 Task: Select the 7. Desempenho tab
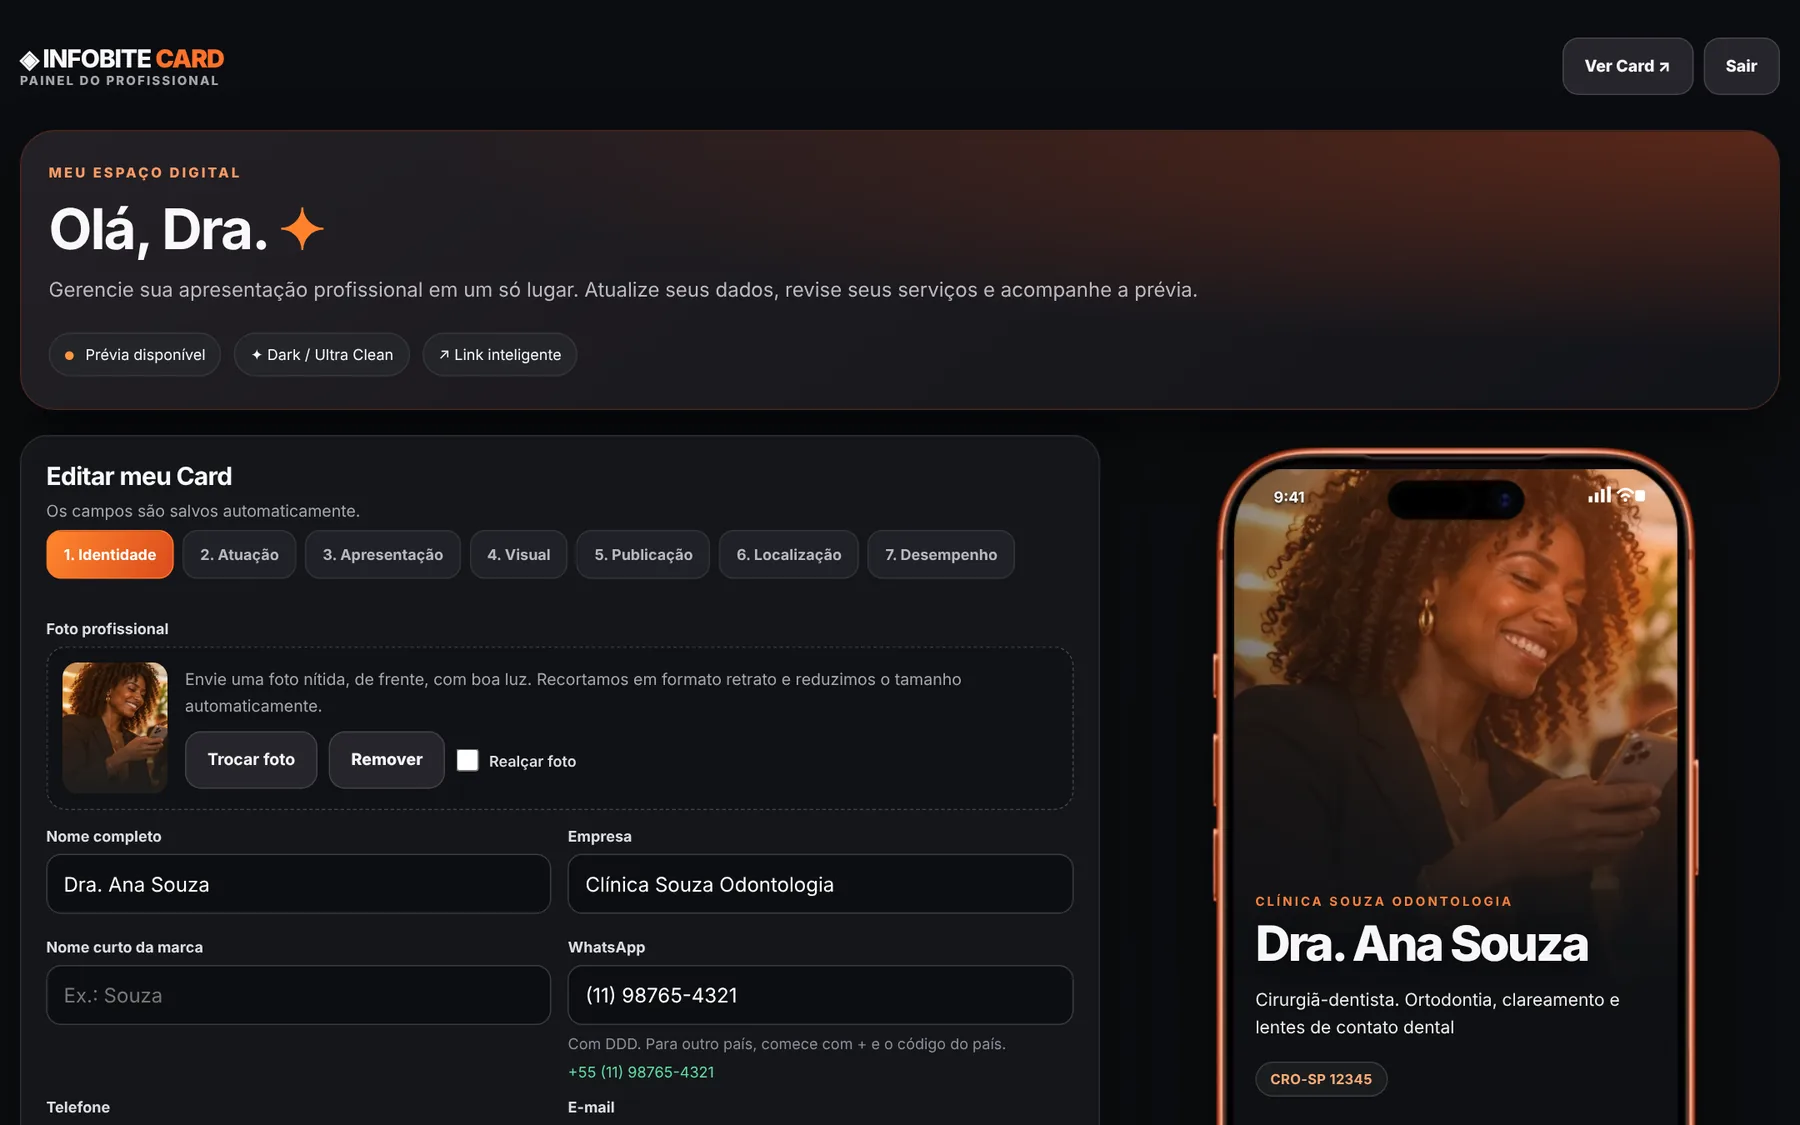click(941, 555)
